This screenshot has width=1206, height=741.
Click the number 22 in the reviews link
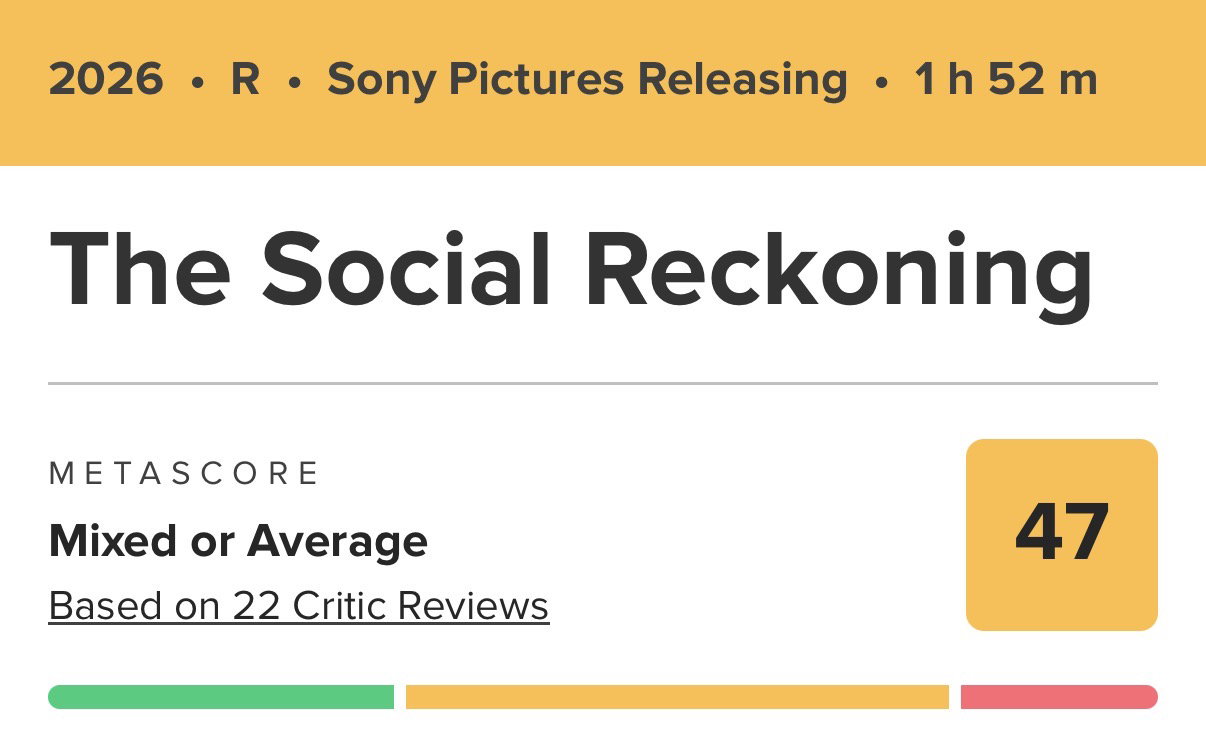(x=256, y=605)
